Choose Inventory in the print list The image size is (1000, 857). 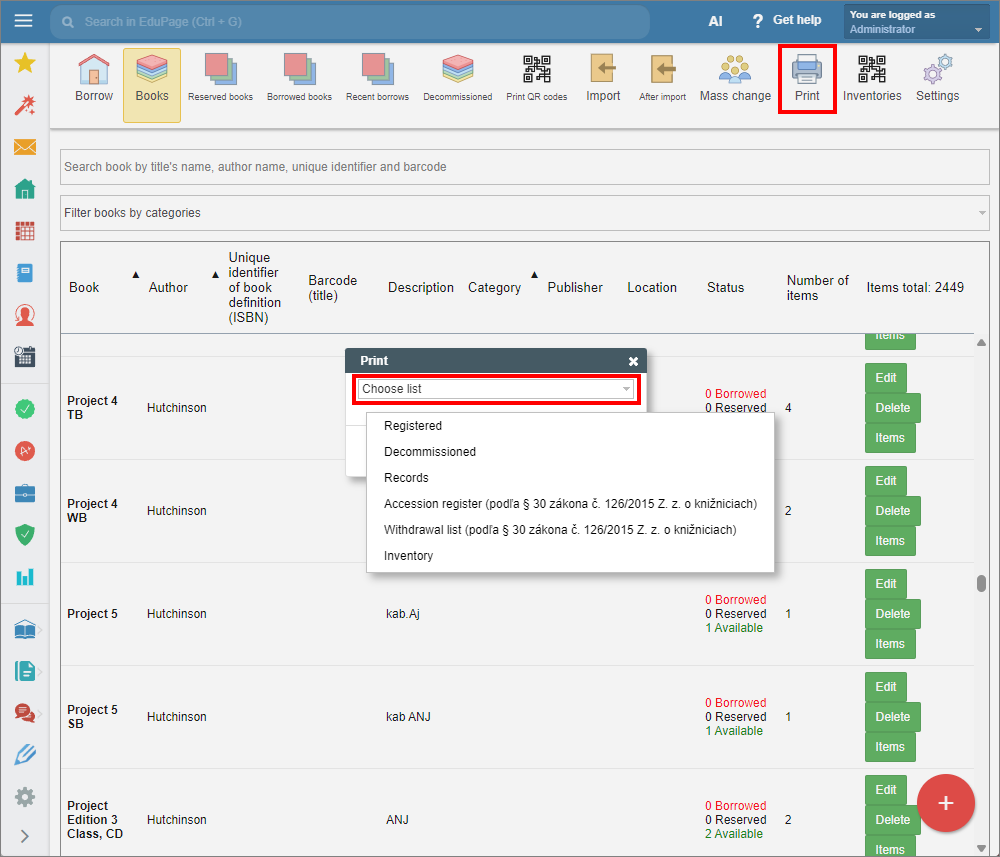pyautogui.click(x=409, y=556)
